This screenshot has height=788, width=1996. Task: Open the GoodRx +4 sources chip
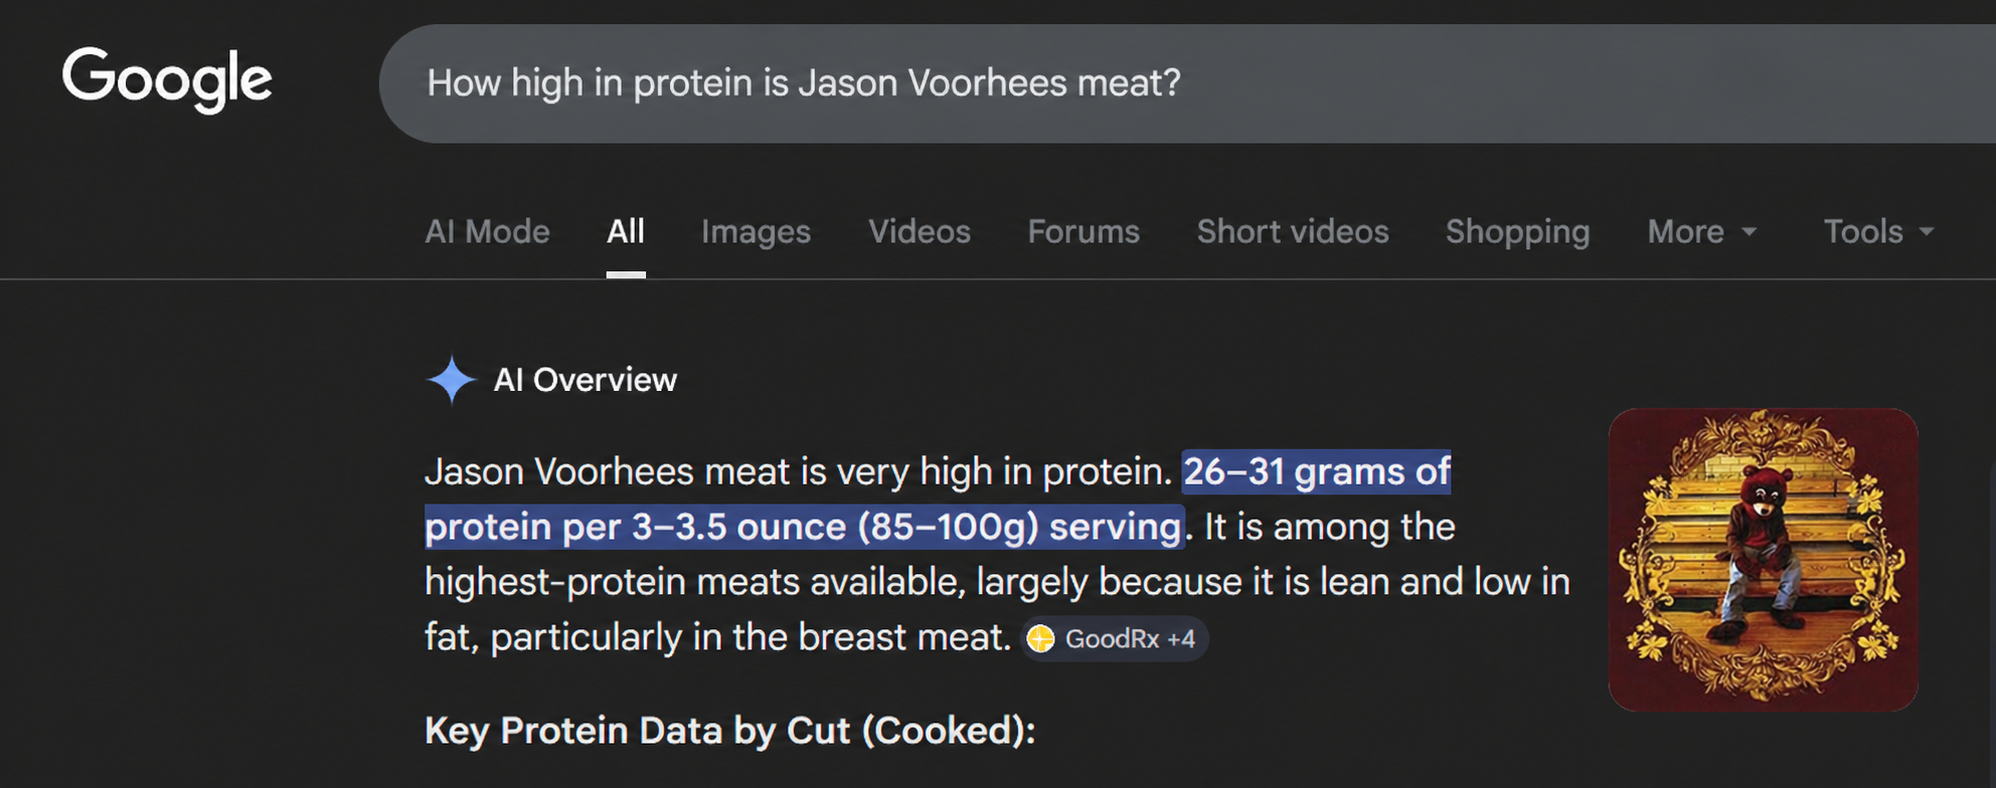click(x=1115, y=639)
